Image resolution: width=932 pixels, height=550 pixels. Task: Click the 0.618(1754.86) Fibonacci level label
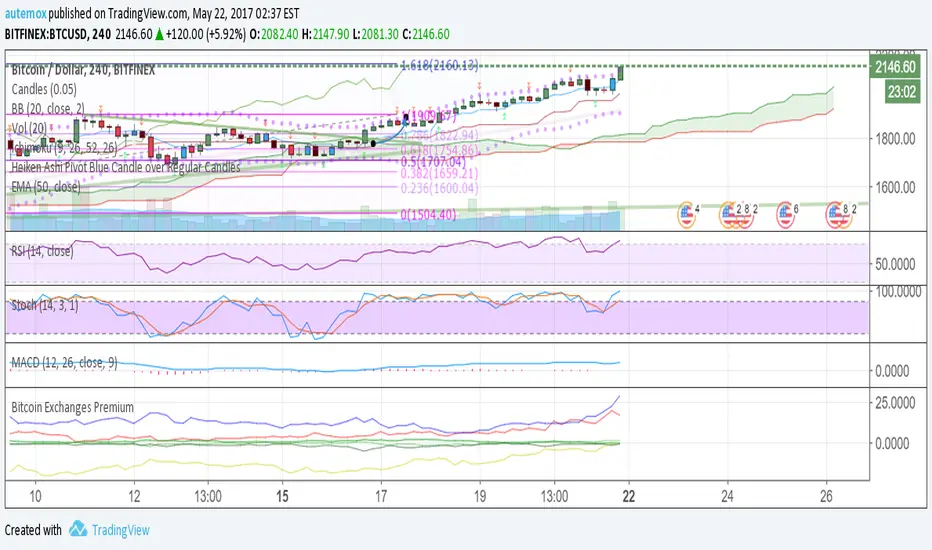point(439,150)
